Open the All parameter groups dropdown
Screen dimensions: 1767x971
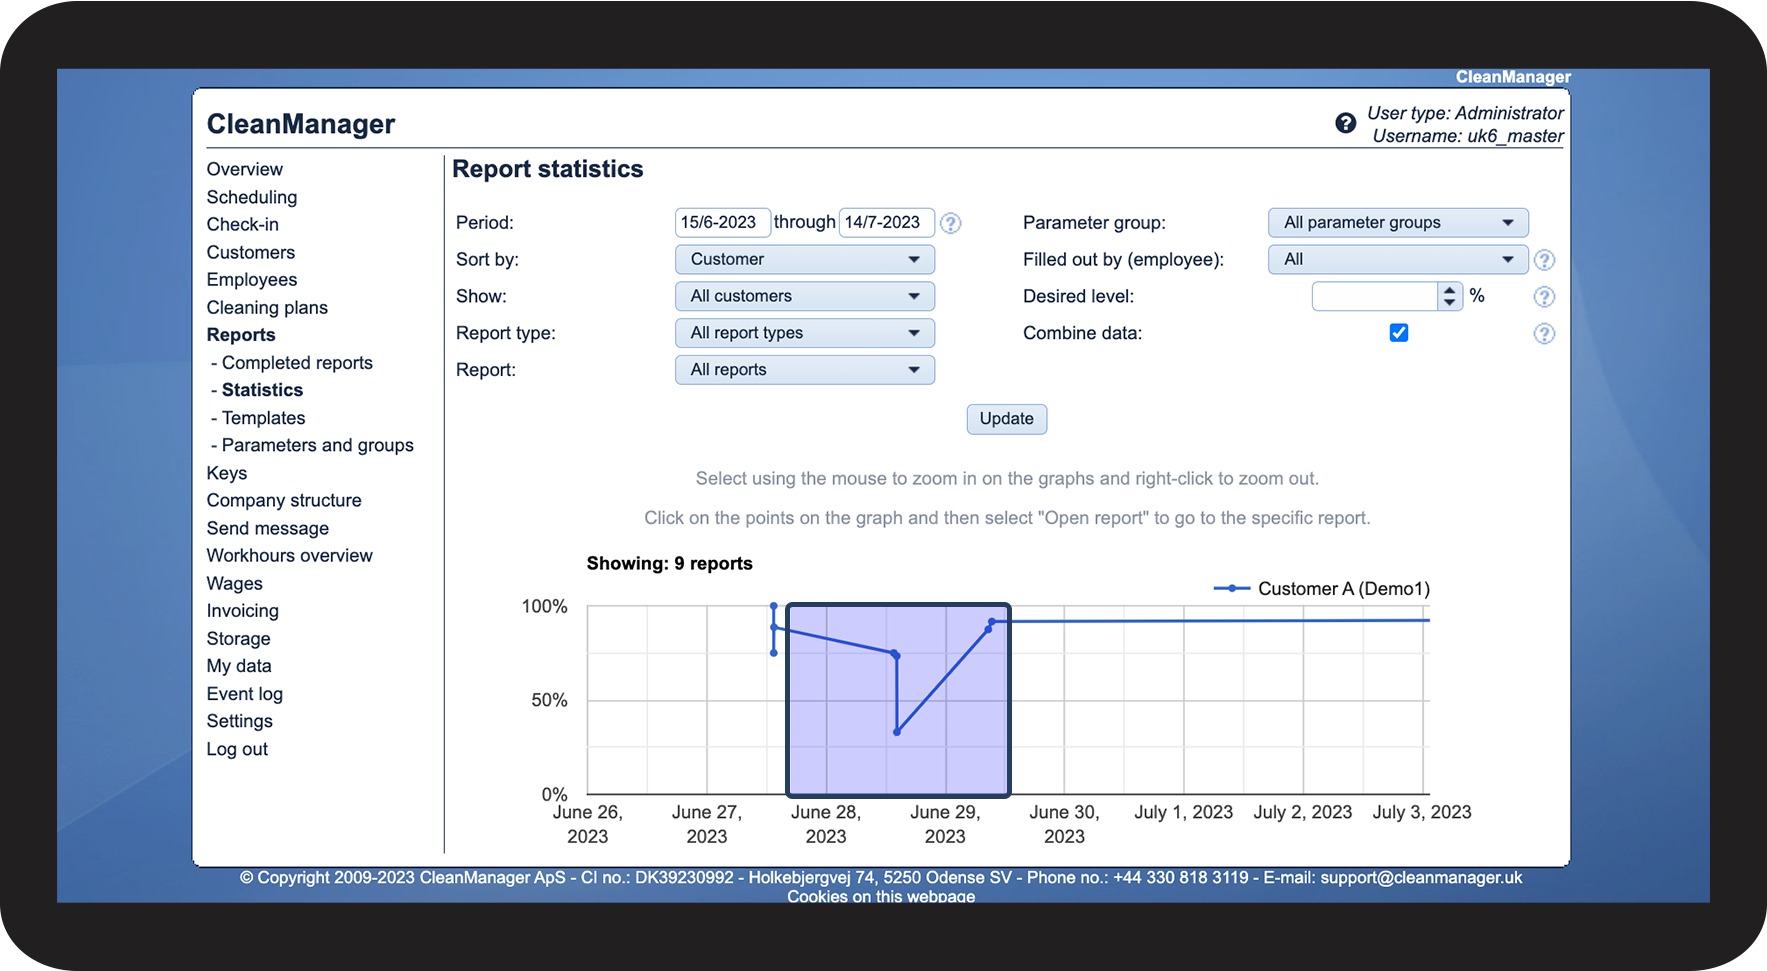[x=1397, y=223]
